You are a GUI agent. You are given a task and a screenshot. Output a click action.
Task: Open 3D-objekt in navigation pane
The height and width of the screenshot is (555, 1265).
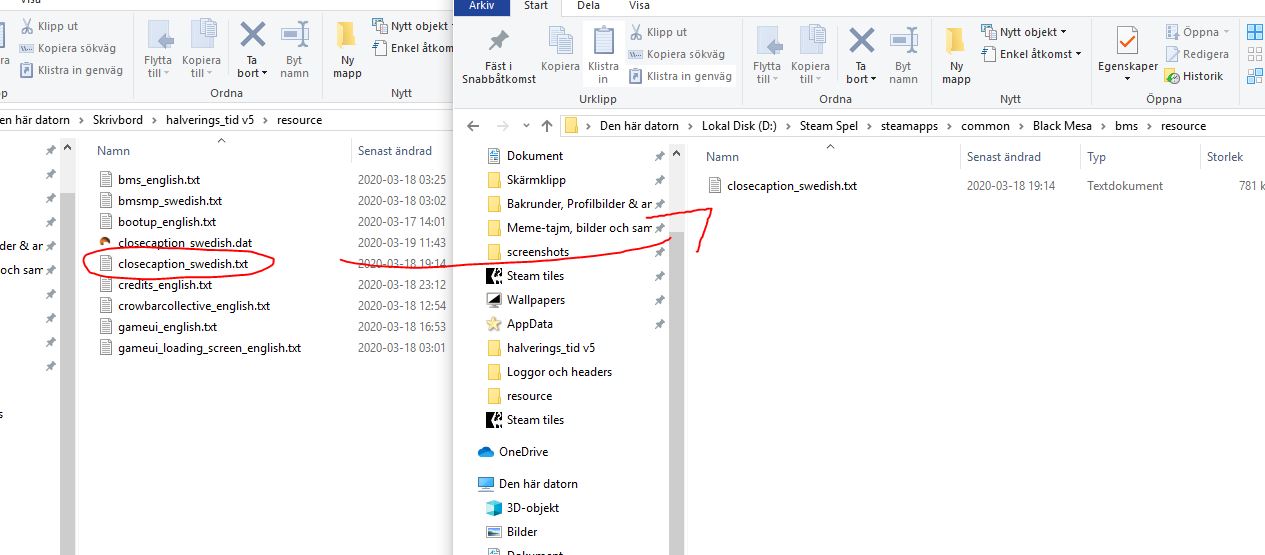click(533, 508)
